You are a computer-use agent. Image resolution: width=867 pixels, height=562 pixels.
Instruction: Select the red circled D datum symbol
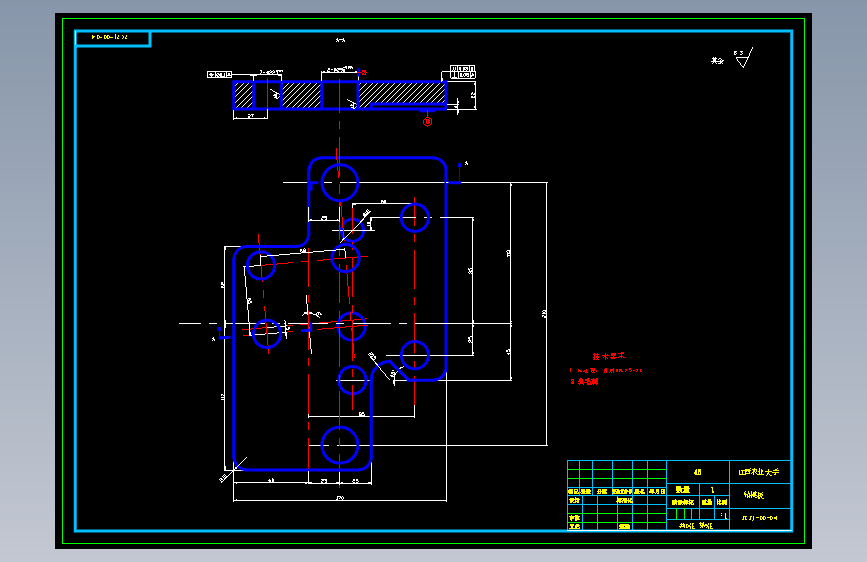click(x=427, y=122)
